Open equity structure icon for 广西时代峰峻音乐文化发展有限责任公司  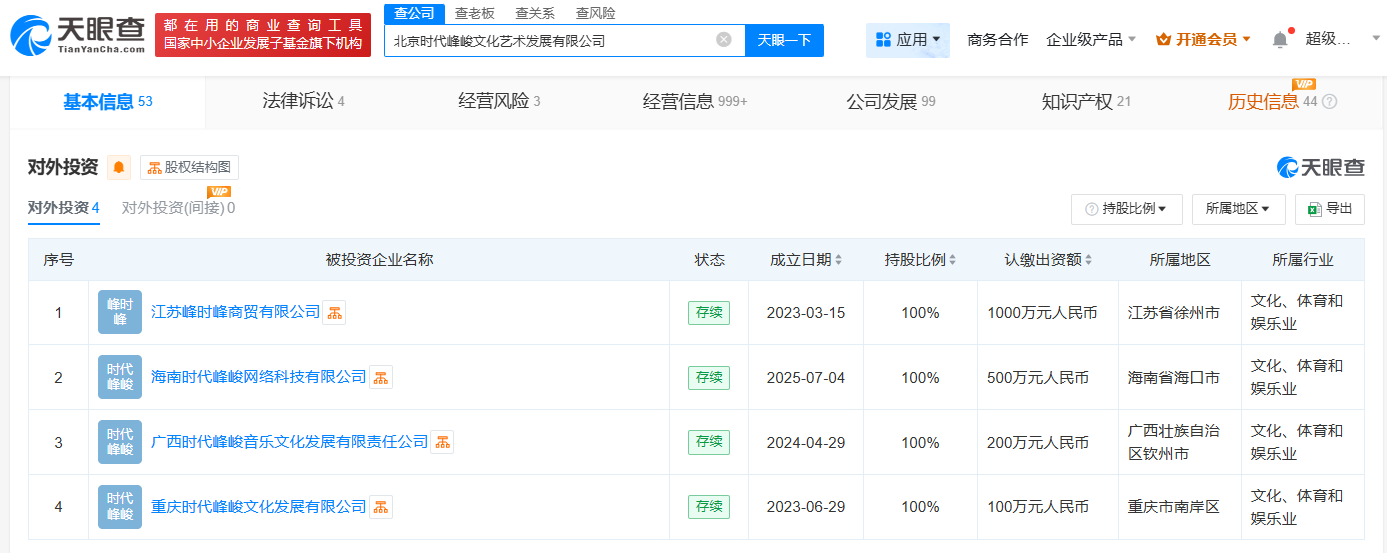442,442
